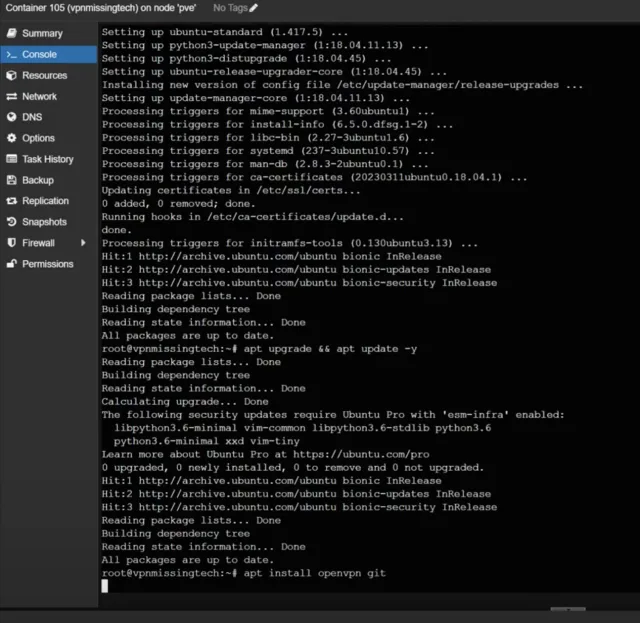Click the Console terminal icon
Image resolution: width=640 pixels, height=623 pixels.
coord(12,54)
